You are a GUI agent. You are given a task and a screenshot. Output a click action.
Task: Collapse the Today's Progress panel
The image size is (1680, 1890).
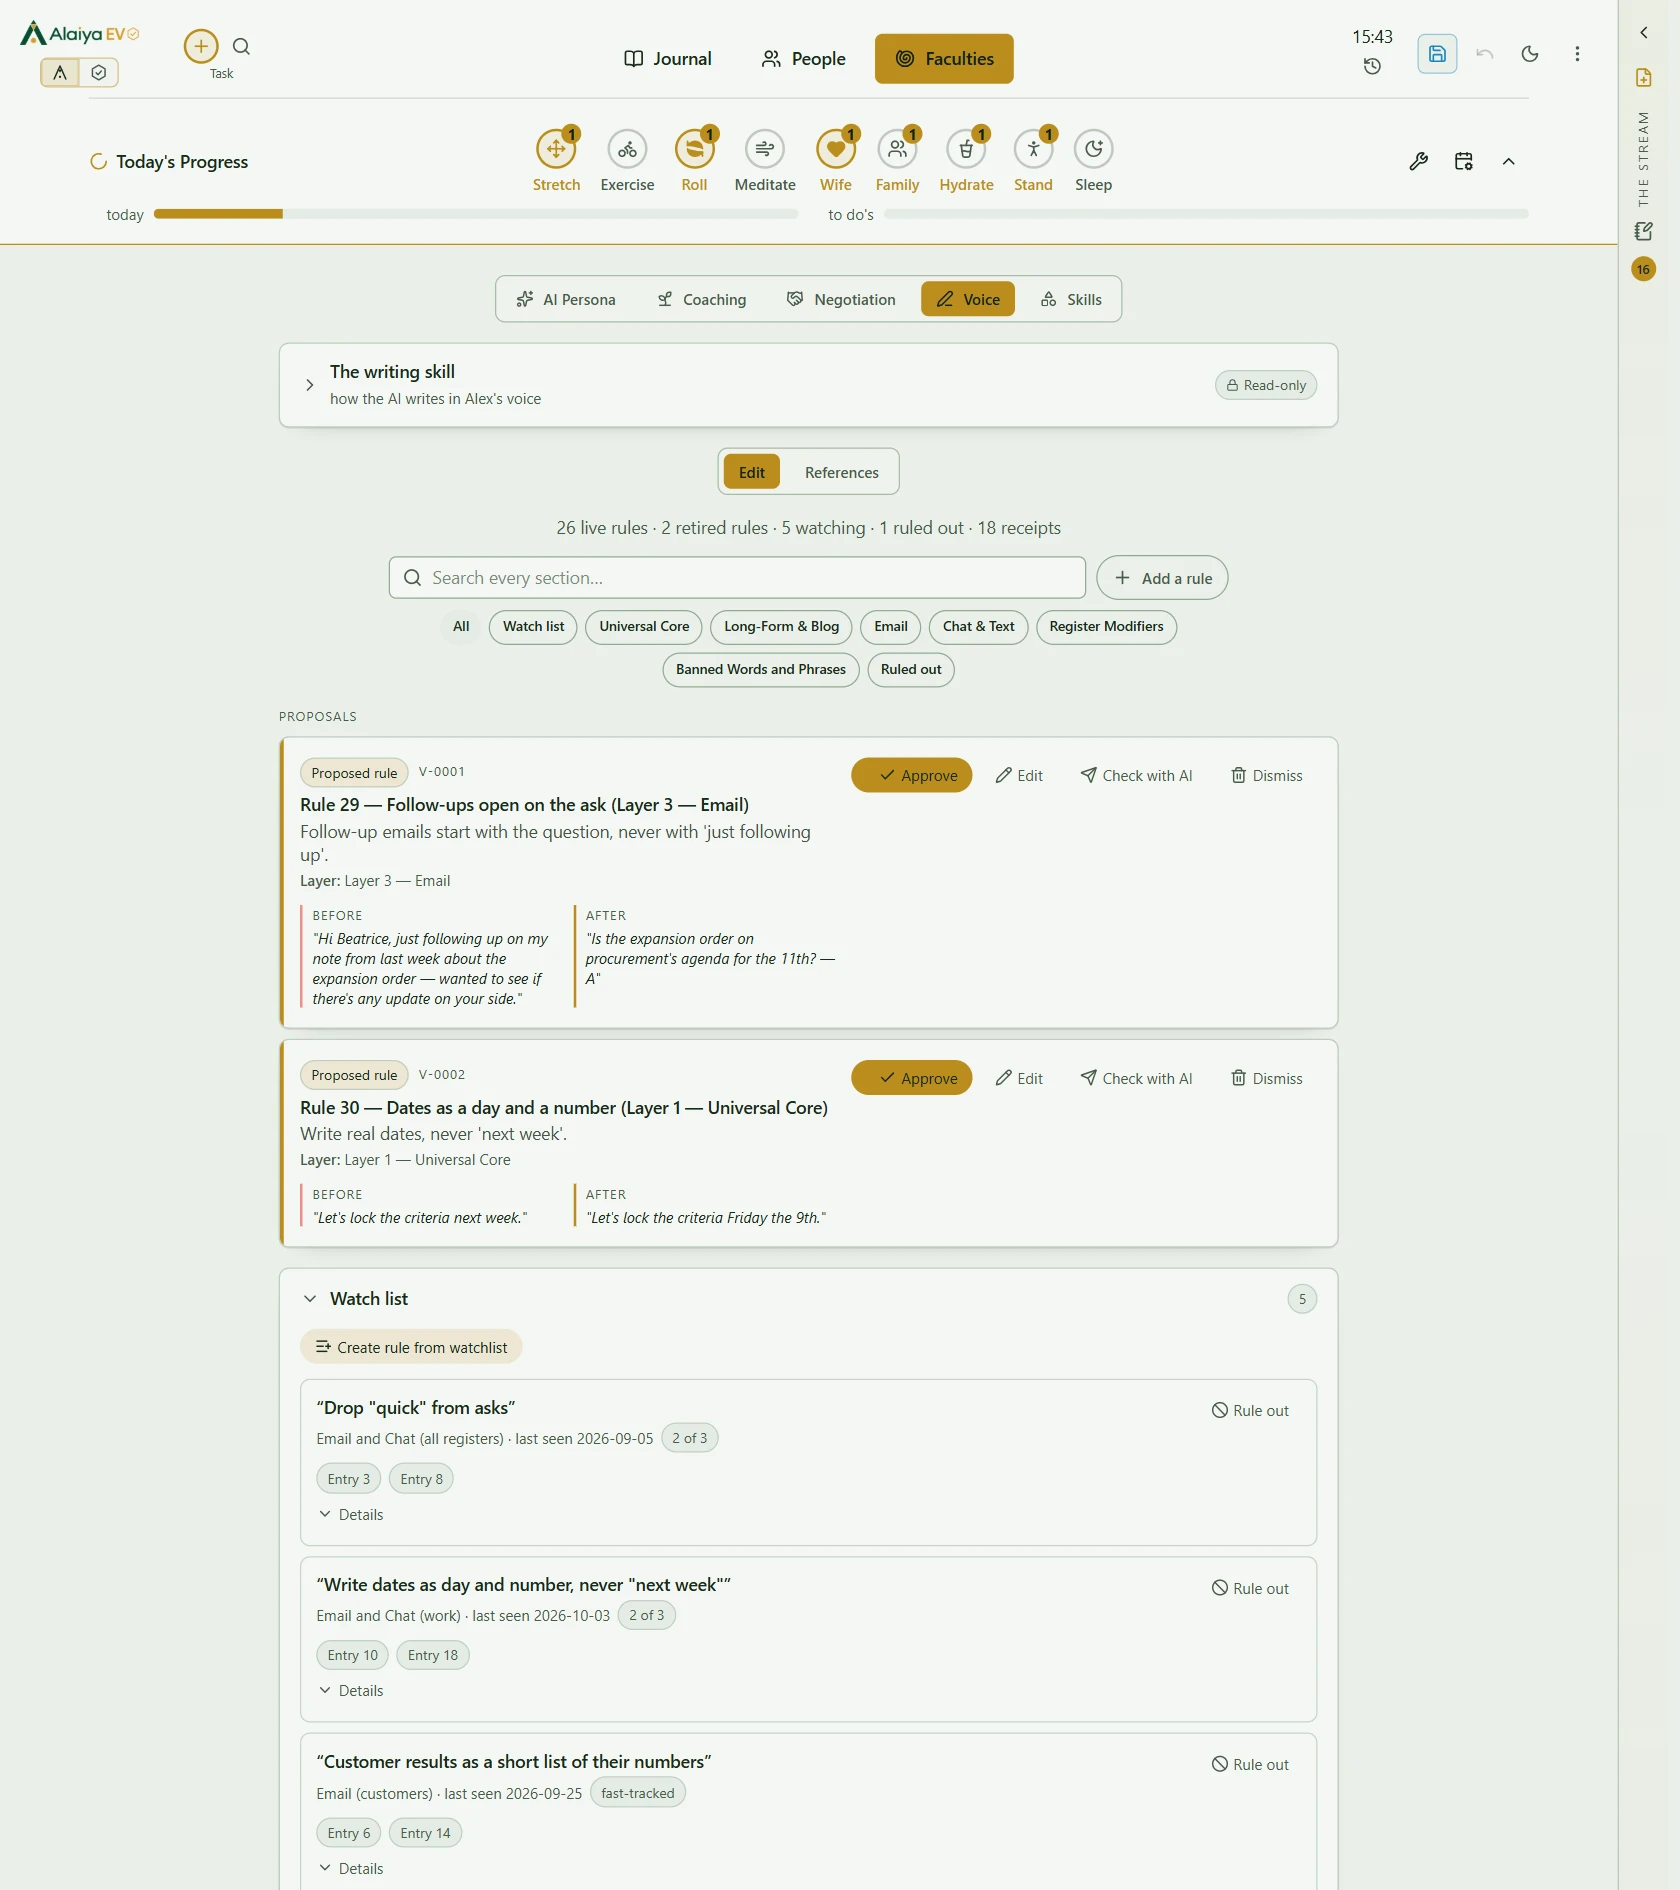pyautogui.click(x=1509, y=161)
